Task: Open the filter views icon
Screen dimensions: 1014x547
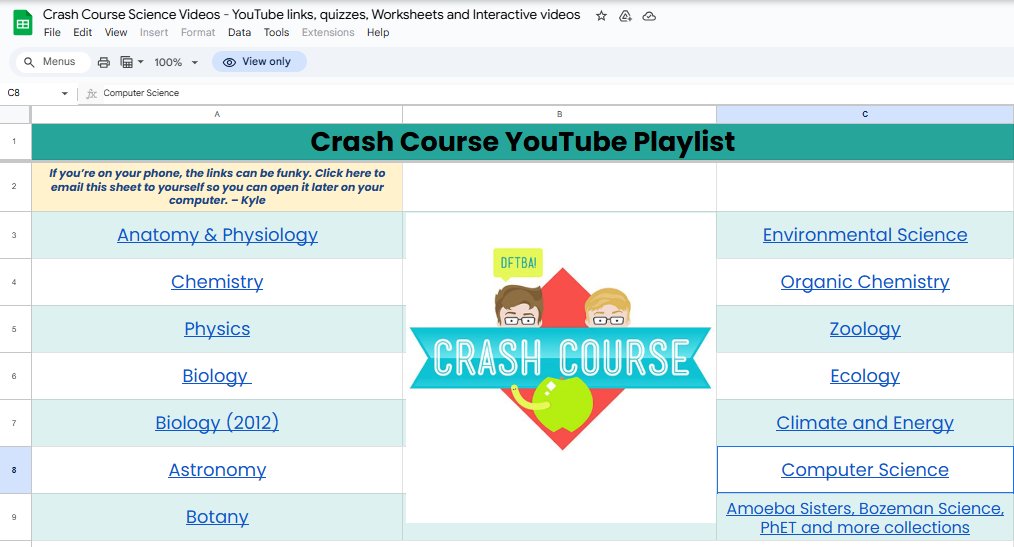Action: tap(127, 62)
